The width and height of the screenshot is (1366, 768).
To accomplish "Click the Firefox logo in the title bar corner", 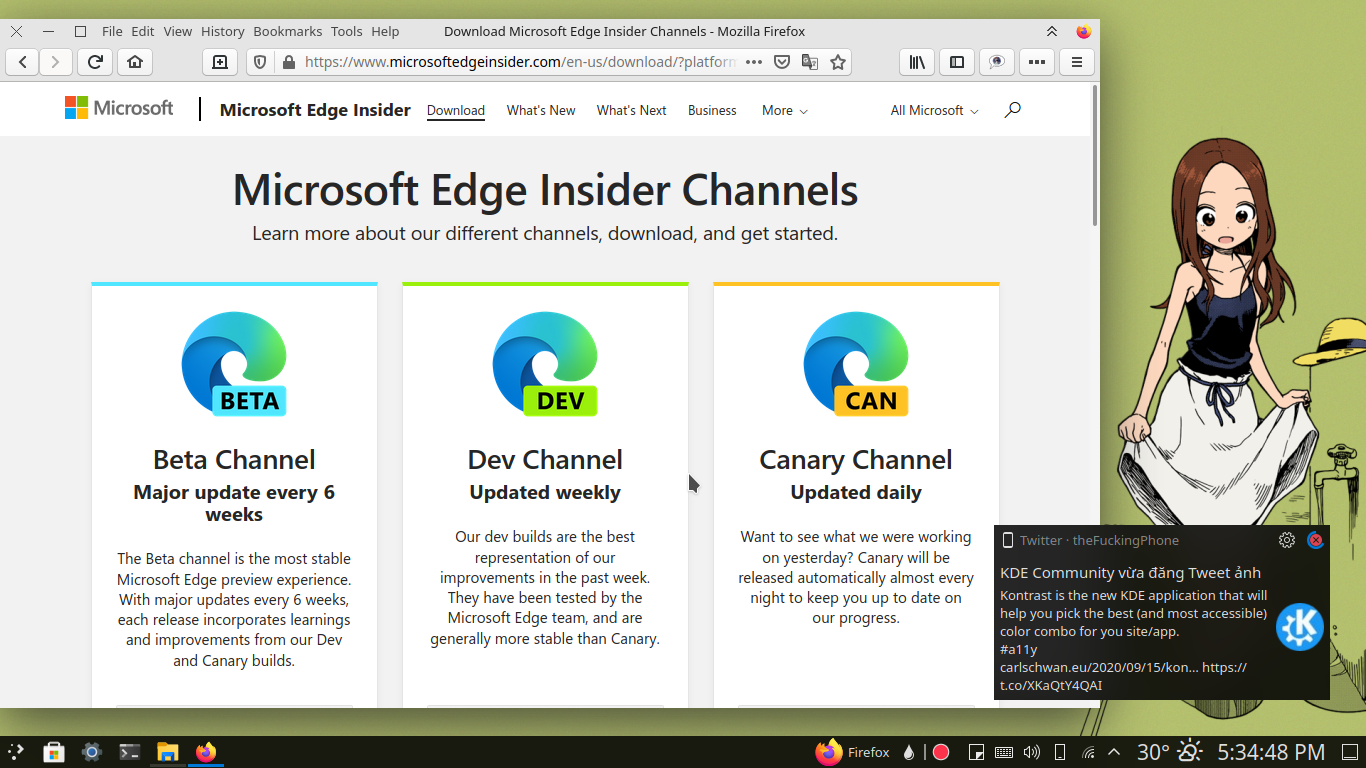I will [x=1083, y=31].
